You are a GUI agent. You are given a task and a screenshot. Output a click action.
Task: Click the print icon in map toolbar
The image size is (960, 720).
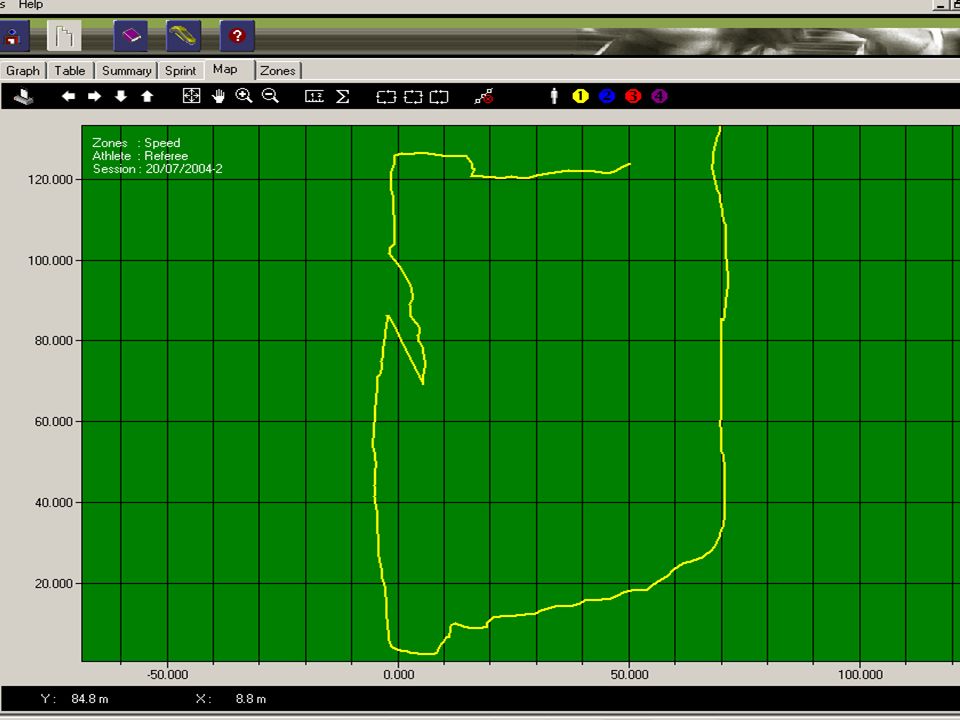pyautogui.click(x=24, y=97)
